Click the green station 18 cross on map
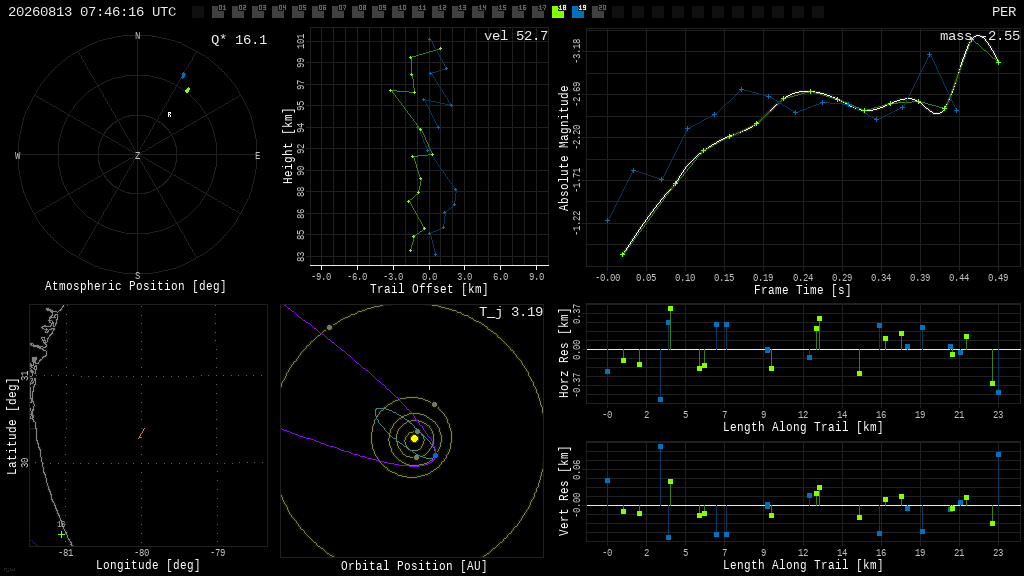1024x576 pixels. [61, 534]
